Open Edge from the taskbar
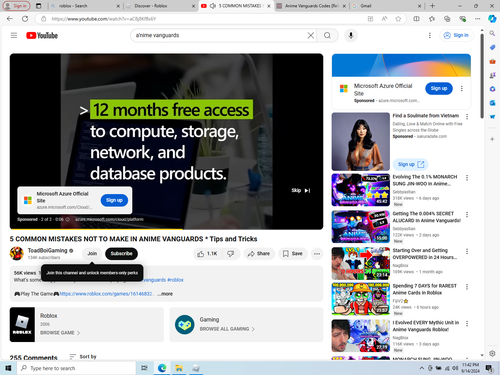The image size is (500, 375). point(162,368)
